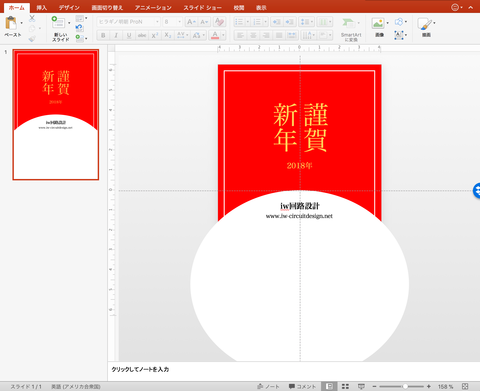The image size is (480, 391).
Task: Open the line spacing dropdown
Action: pos(307,22)
